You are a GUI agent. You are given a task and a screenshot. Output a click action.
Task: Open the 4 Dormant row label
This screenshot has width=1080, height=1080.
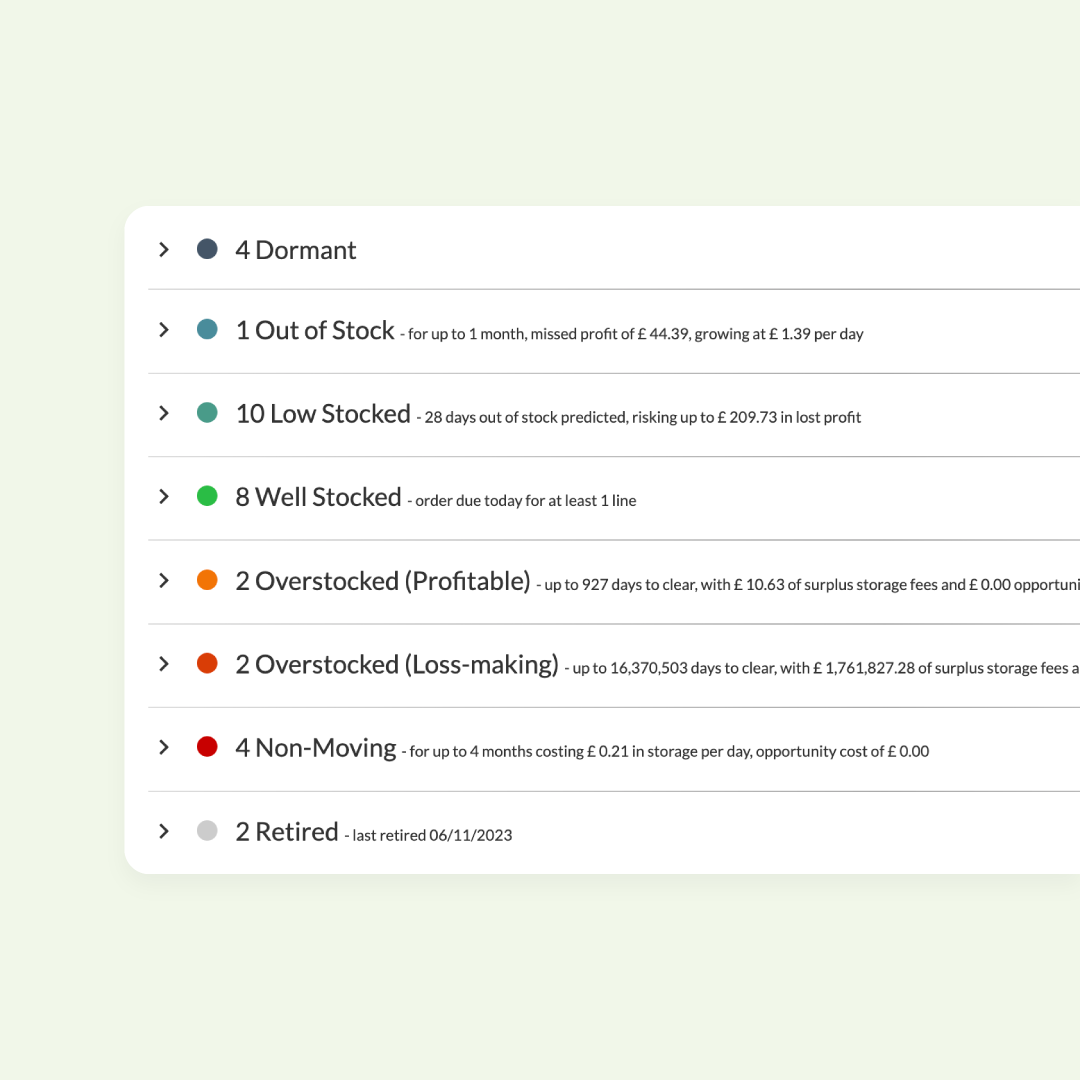(x=296, y=250)
